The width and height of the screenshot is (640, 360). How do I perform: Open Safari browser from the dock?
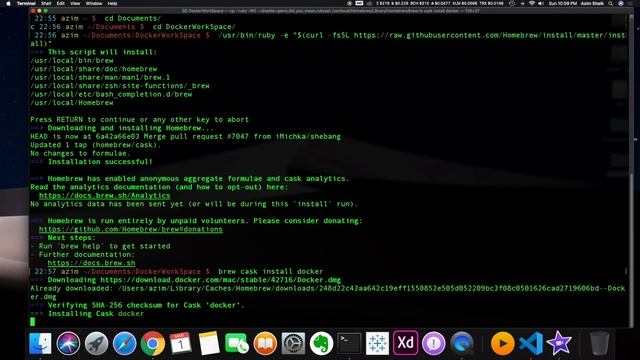pos(124,343)
